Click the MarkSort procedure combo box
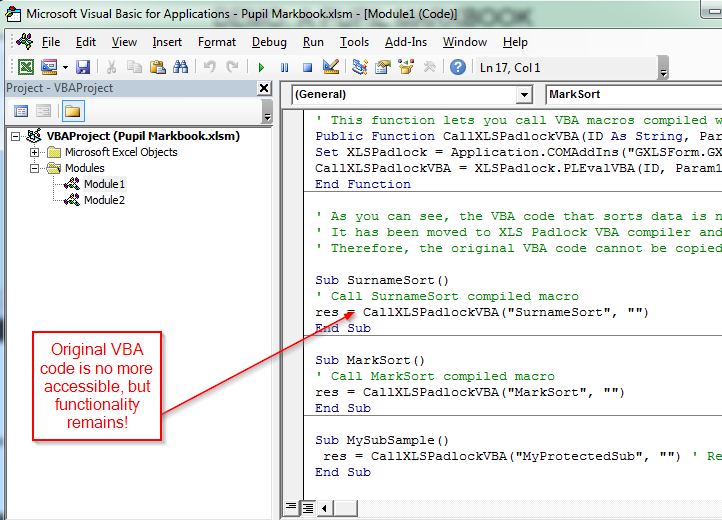722x520 pixels. pos(634,94)
